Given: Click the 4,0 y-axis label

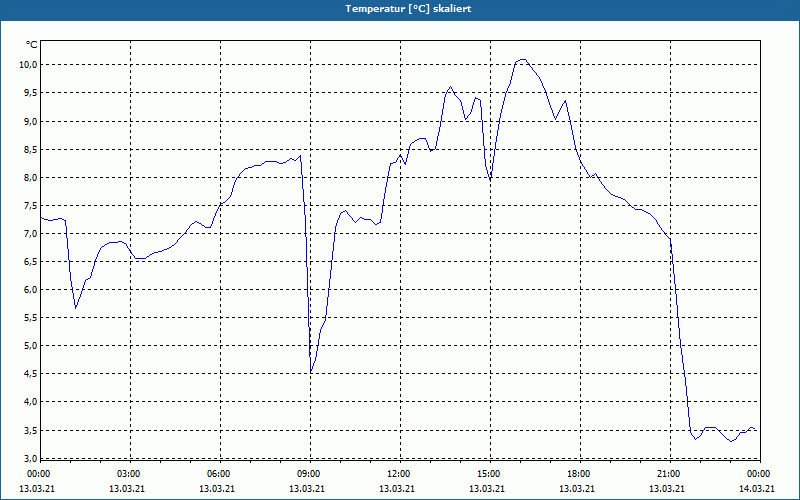Looking at the screenshot, I should (30, 402).
